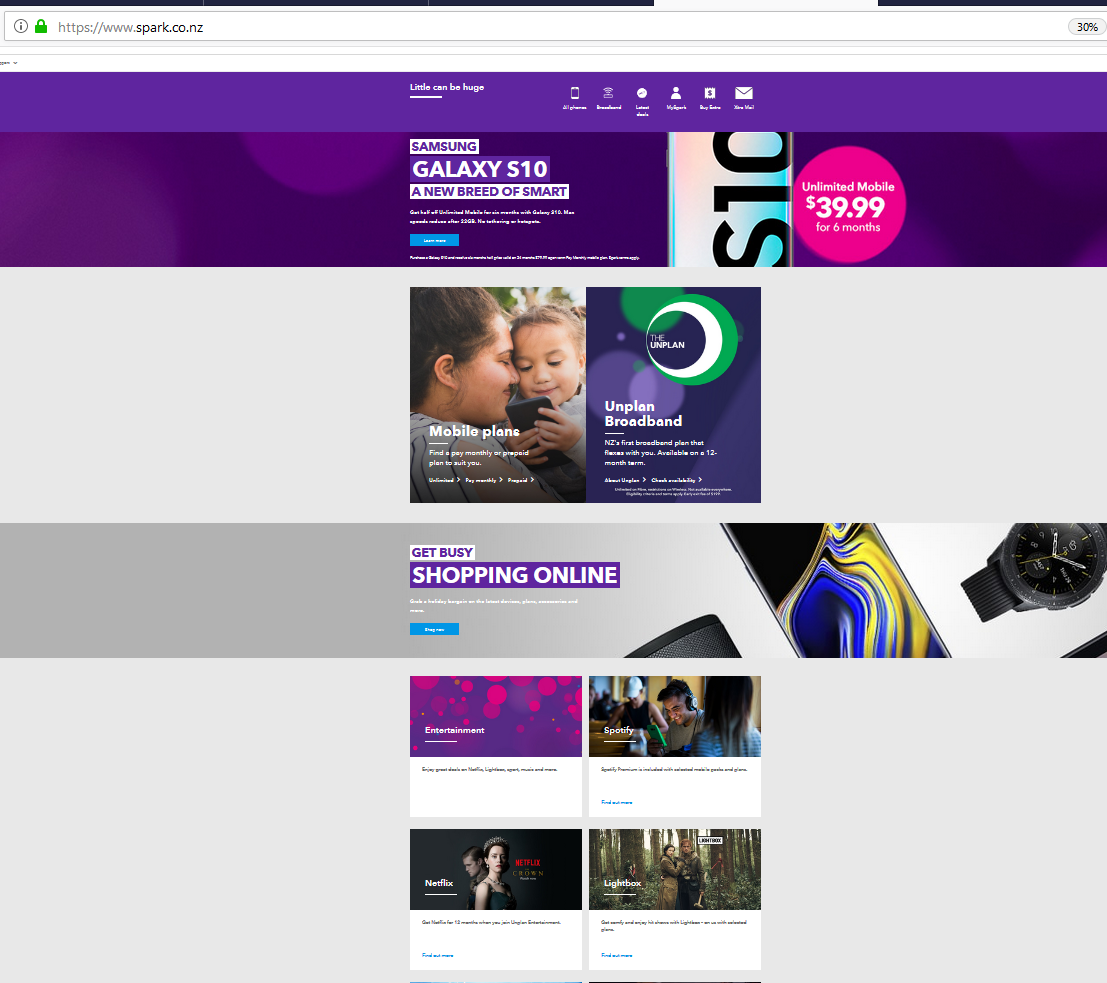The width and height of the screenshot is (1107, 983).
Task: Click Learn more on the Galaxy S10 banner
Action: [434, 240]
